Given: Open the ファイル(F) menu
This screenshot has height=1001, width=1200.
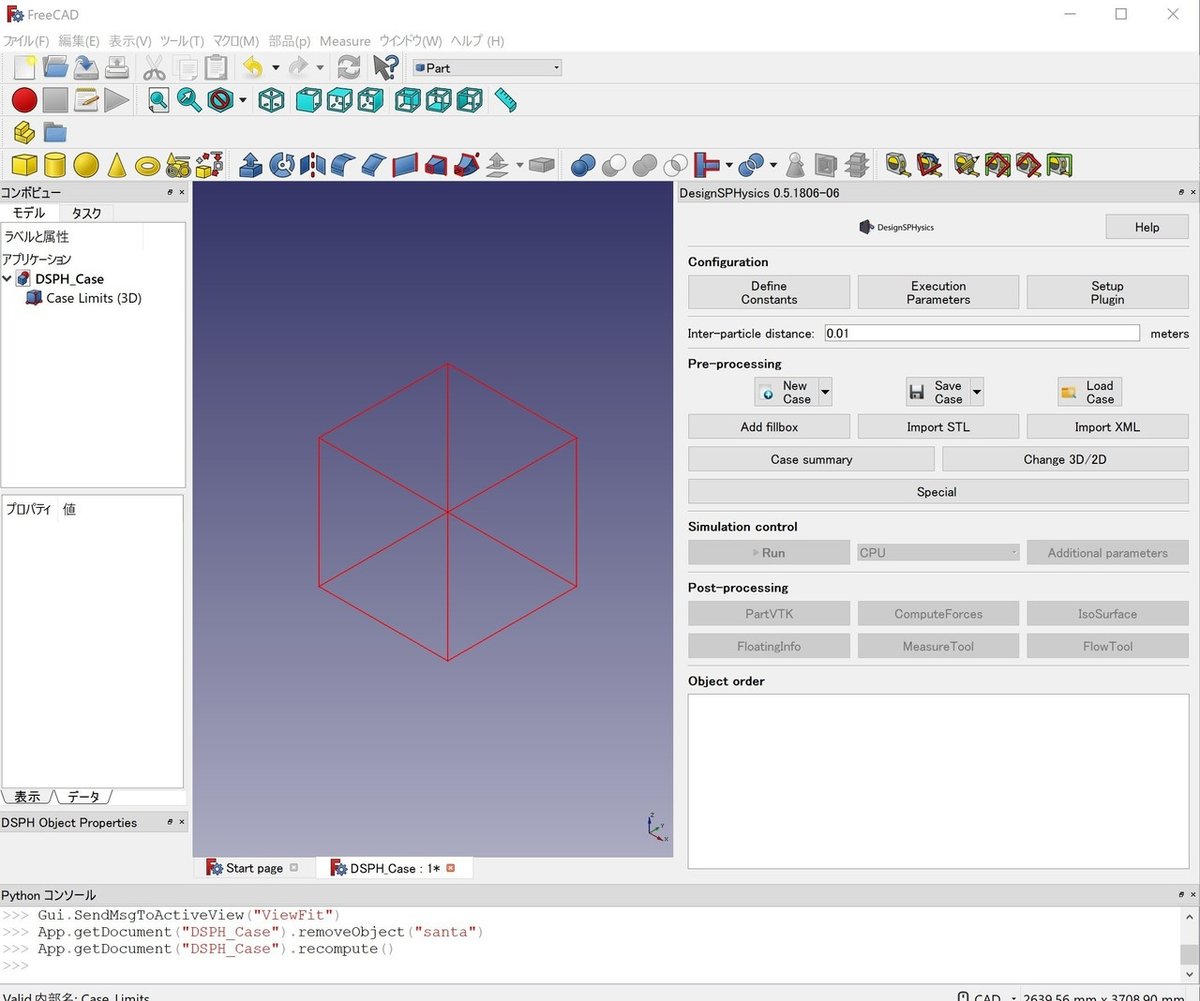Looking at the screenshot, I should (x=26, y=41).
